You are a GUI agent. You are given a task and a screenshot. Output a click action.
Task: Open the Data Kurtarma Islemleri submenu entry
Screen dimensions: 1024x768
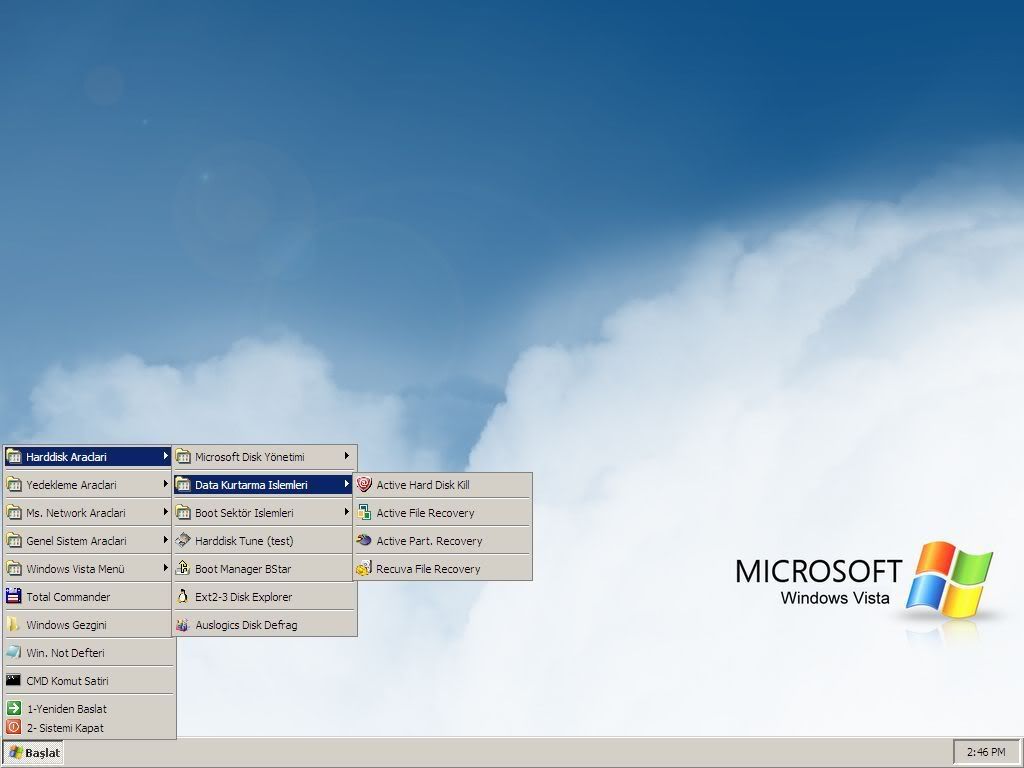(264, 485)
